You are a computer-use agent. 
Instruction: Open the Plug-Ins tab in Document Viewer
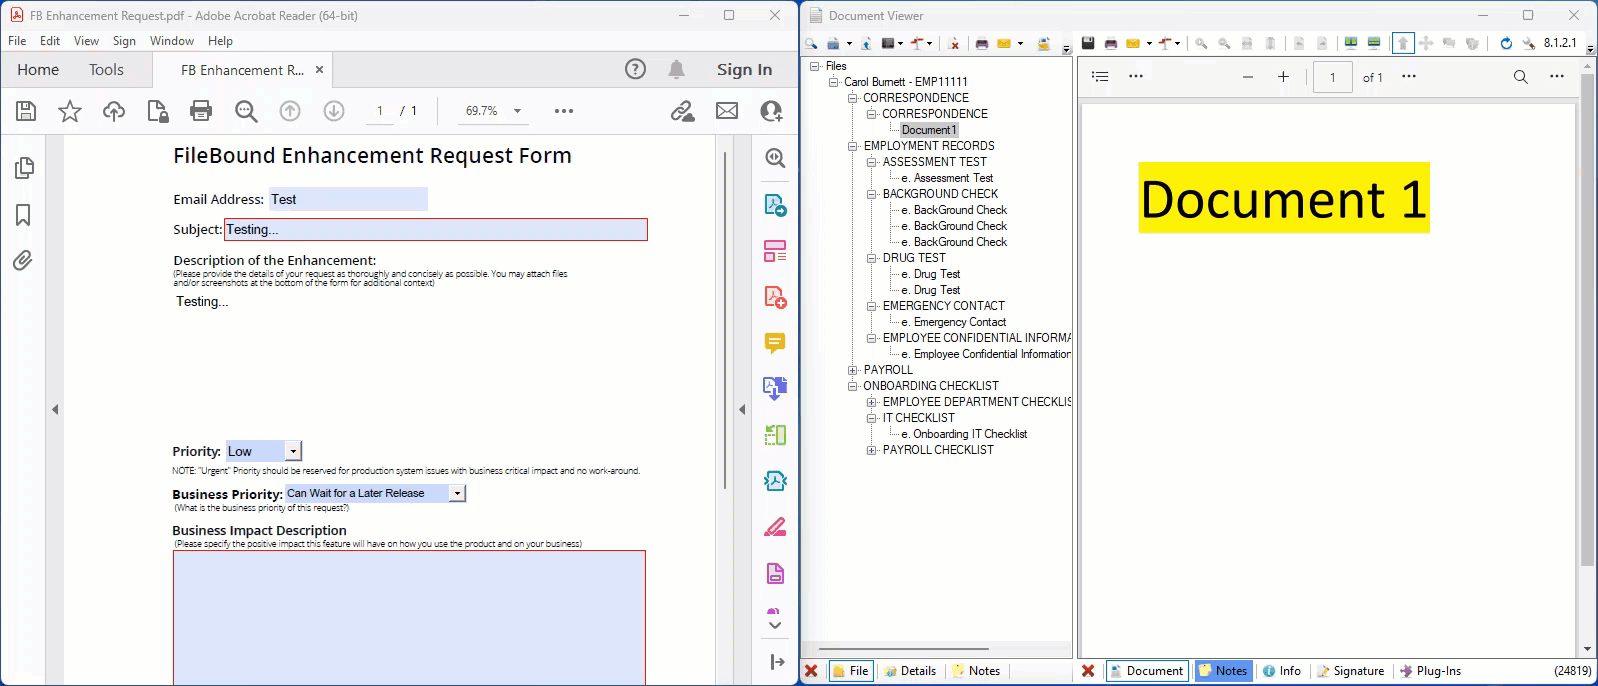click(x=1430, y=671)
